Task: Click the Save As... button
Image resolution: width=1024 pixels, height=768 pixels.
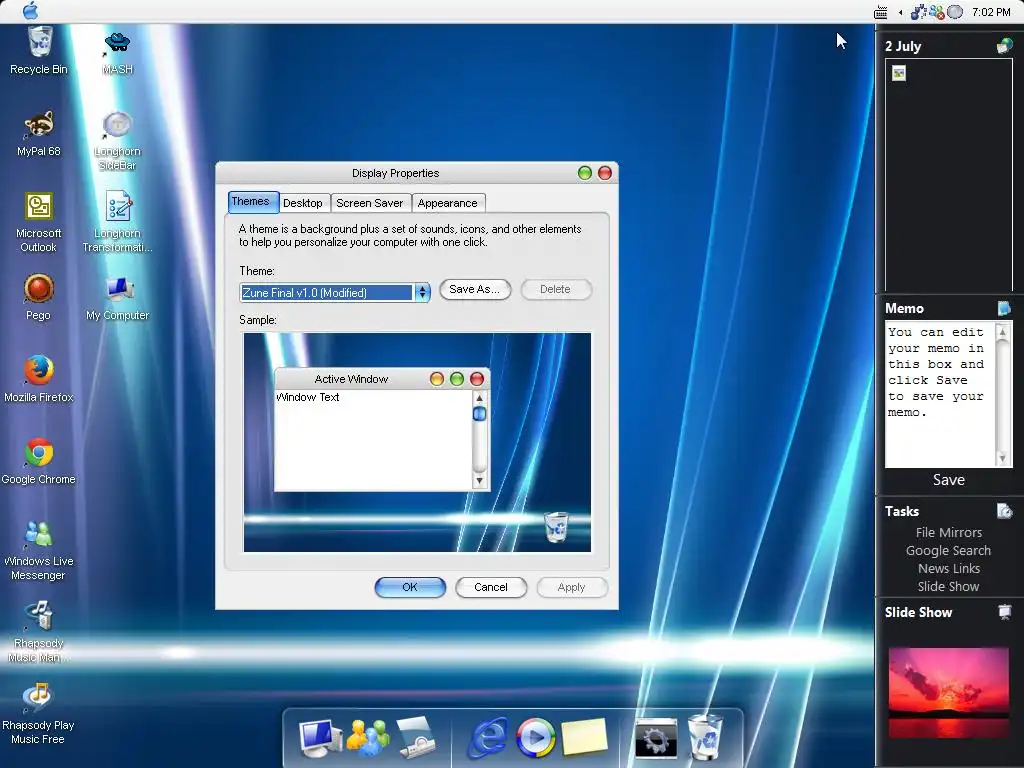Action: 475,289
